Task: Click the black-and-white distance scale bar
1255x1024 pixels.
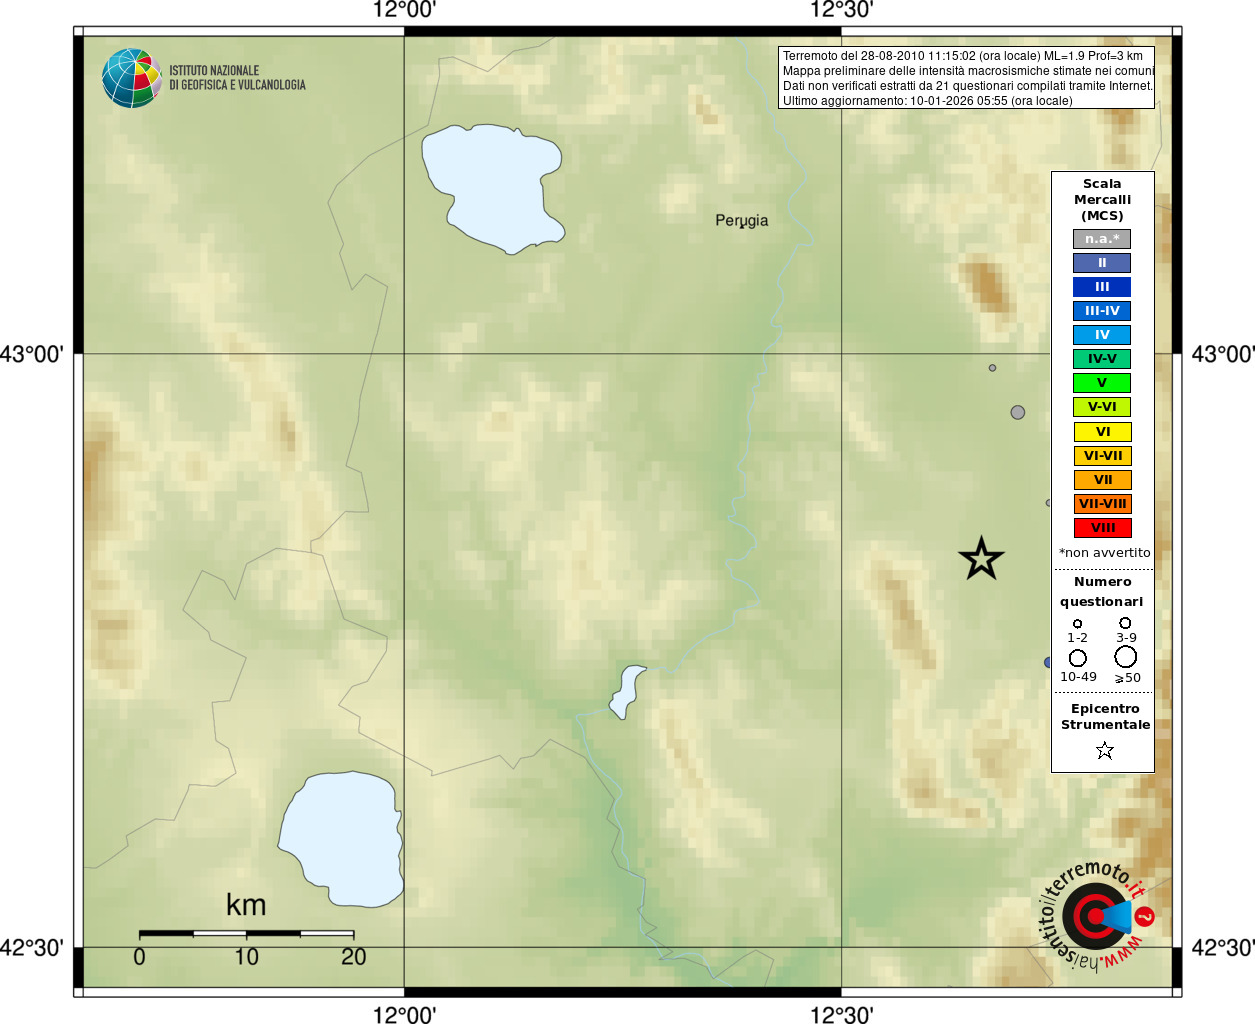Action: click(246, 933)
